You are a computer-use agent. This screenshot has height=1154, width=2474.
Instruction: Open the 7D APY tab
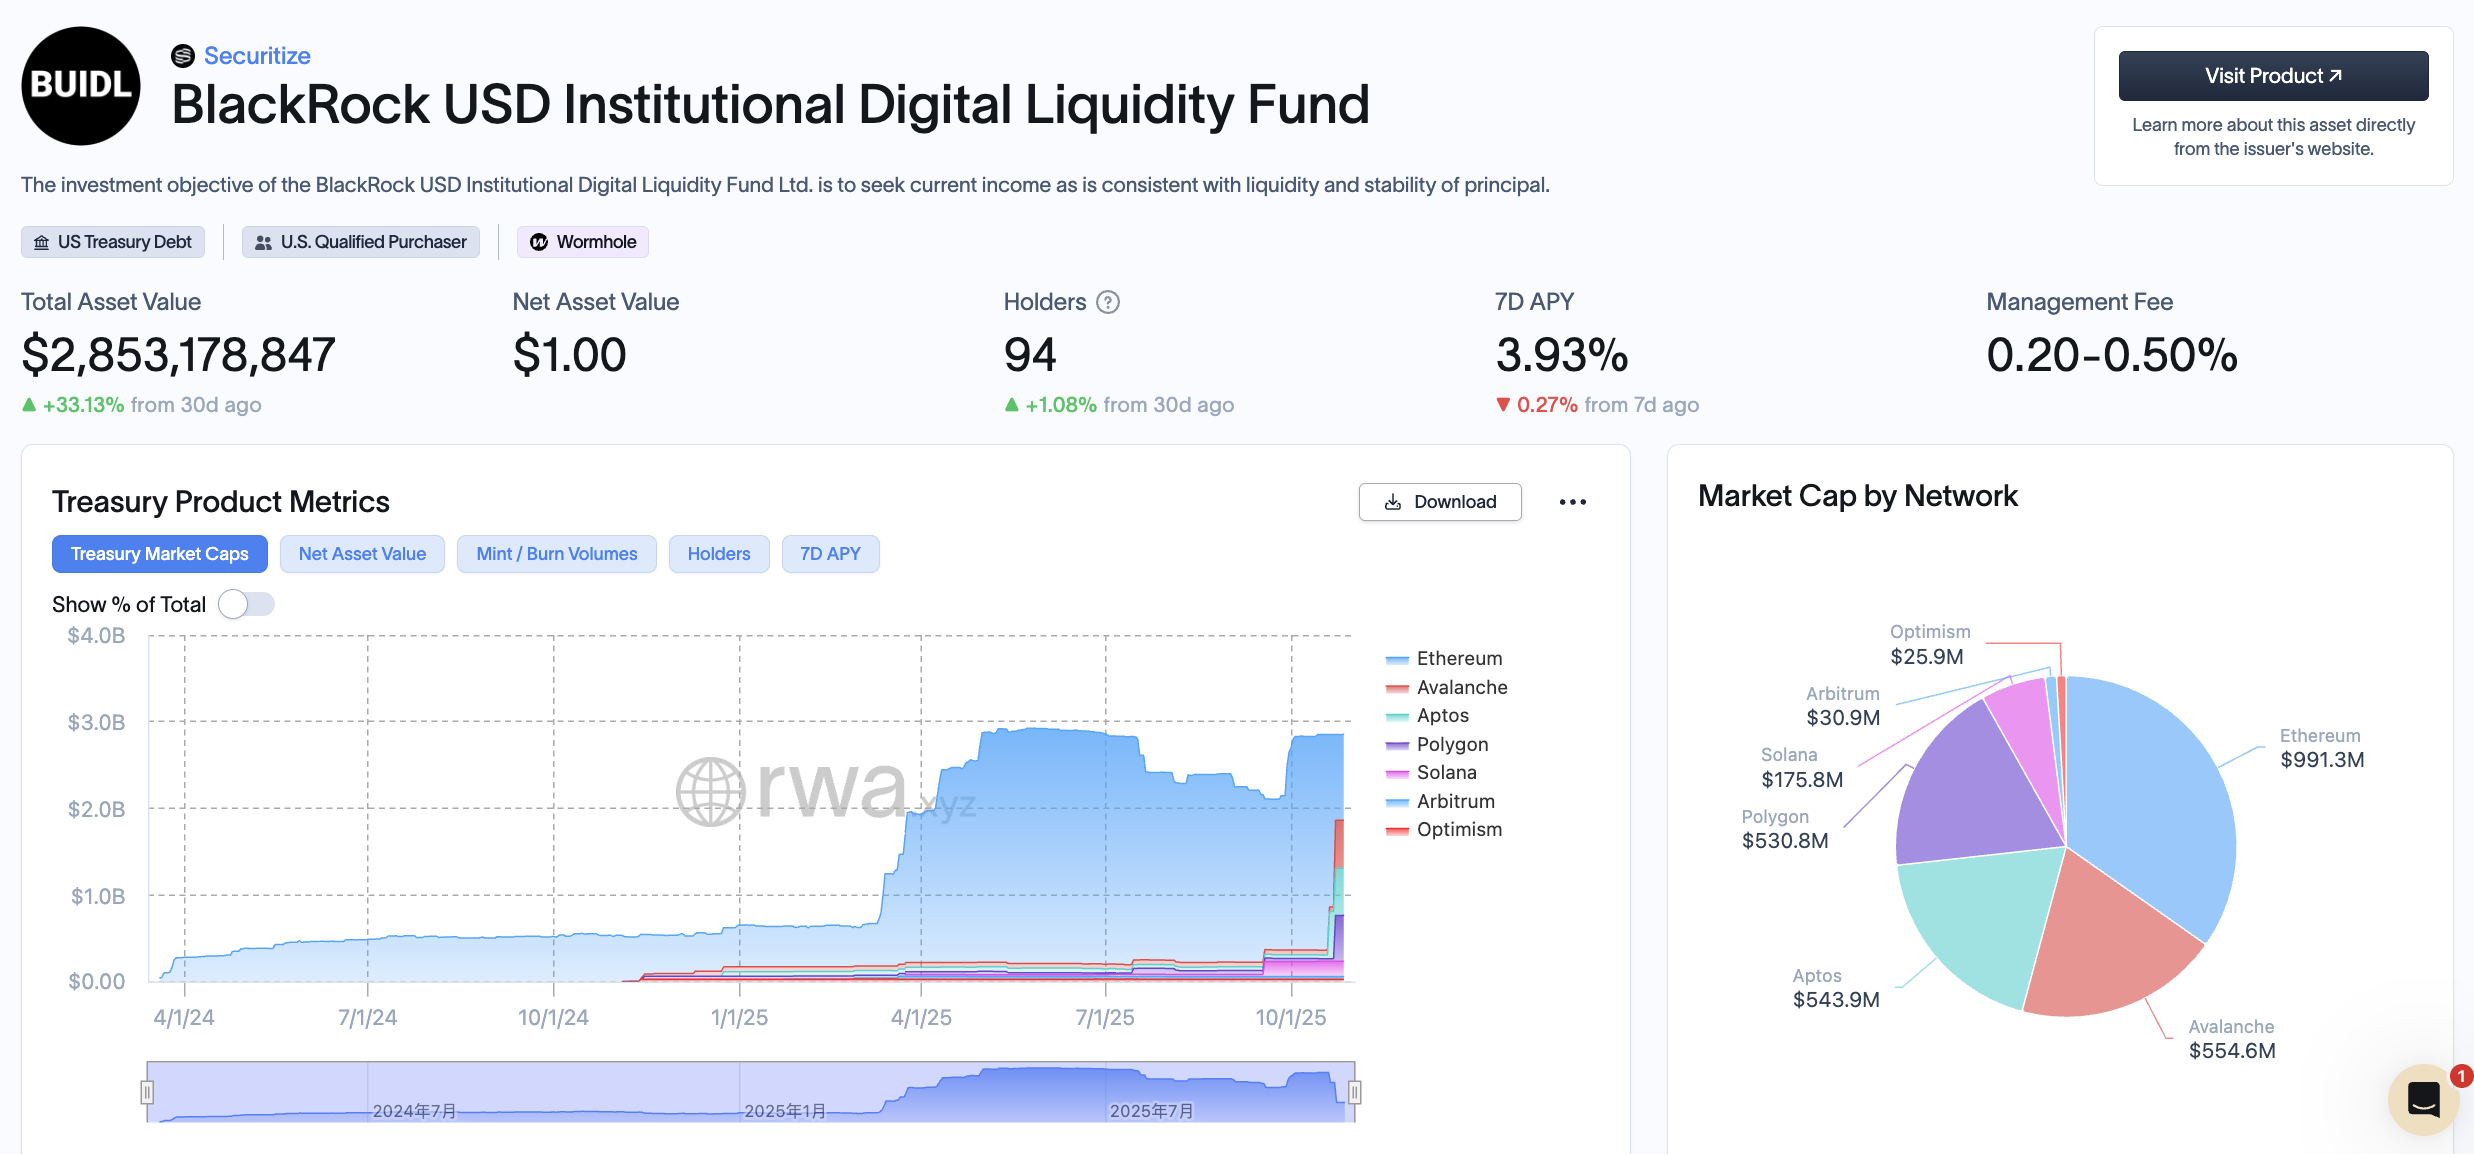pyautogui.click(x=830, y=554)
